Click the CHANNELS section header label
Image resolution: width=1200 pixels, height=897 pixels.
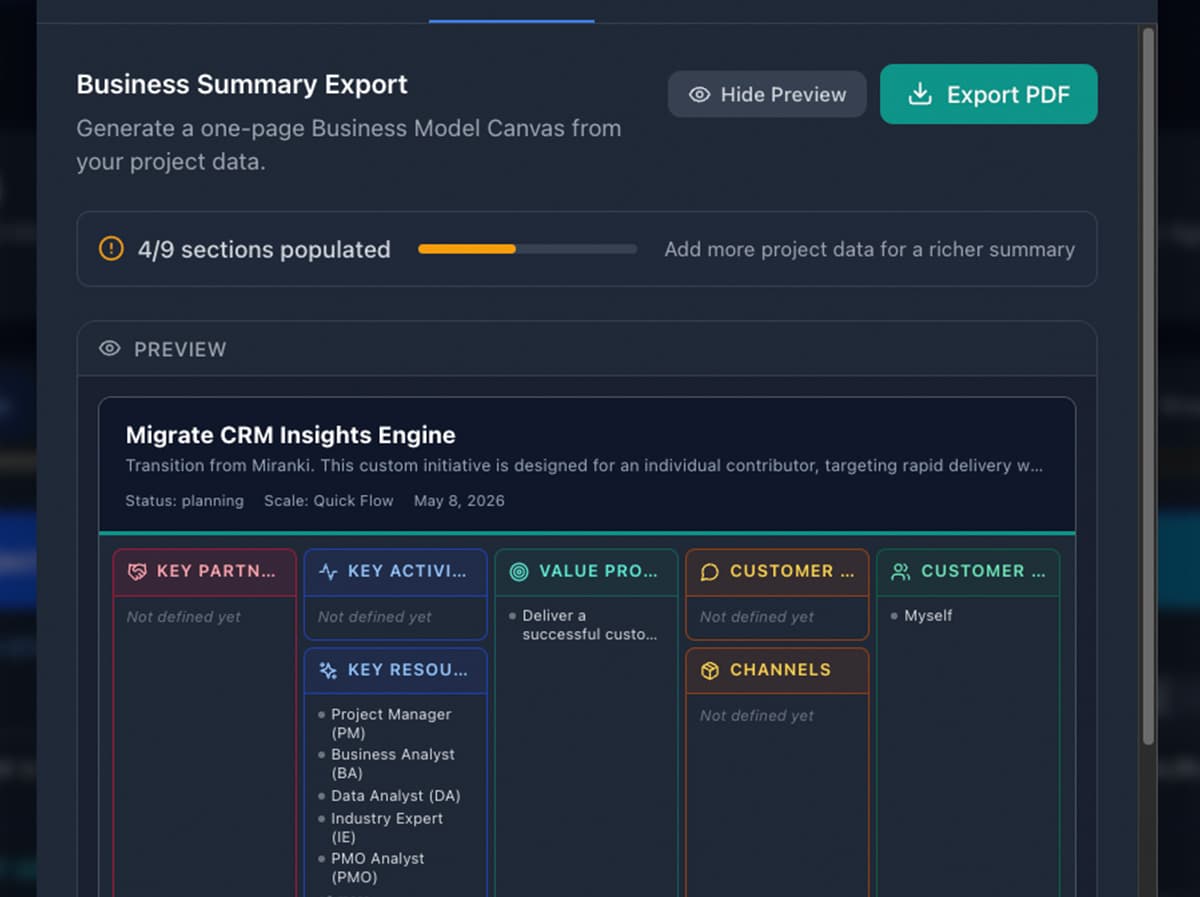point(780,670)
